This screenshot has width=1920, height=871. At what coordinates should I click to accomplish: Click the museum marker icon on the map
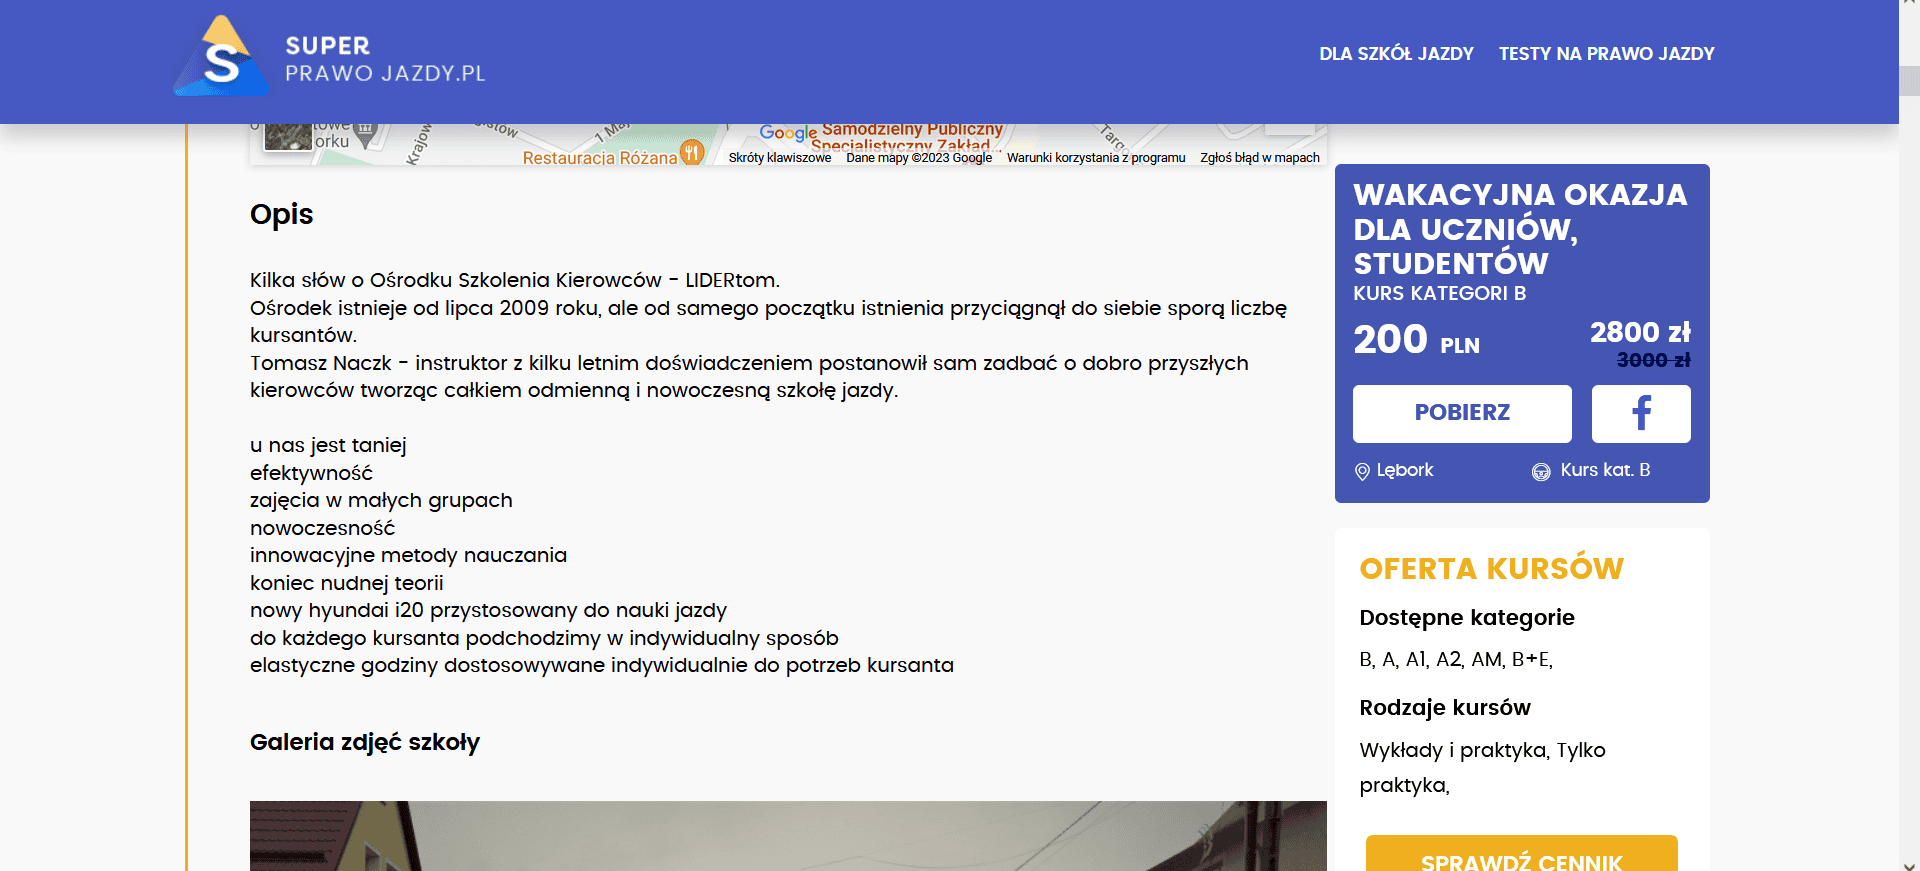(366, 132)
